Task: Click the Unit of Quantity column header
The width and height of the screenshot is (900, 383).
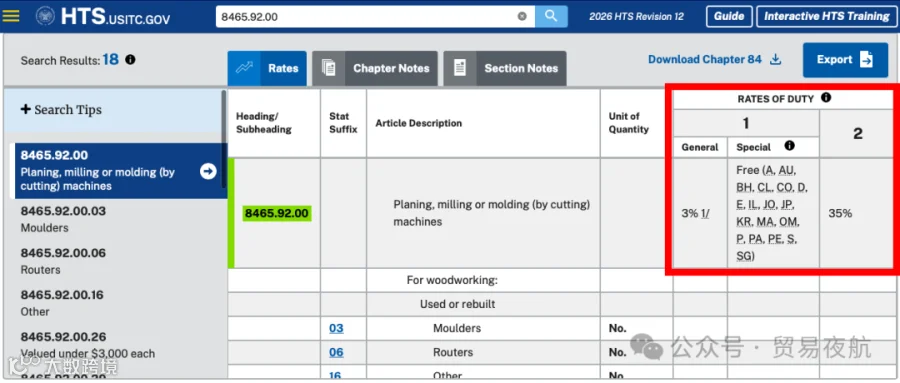Action: point(637,123)
